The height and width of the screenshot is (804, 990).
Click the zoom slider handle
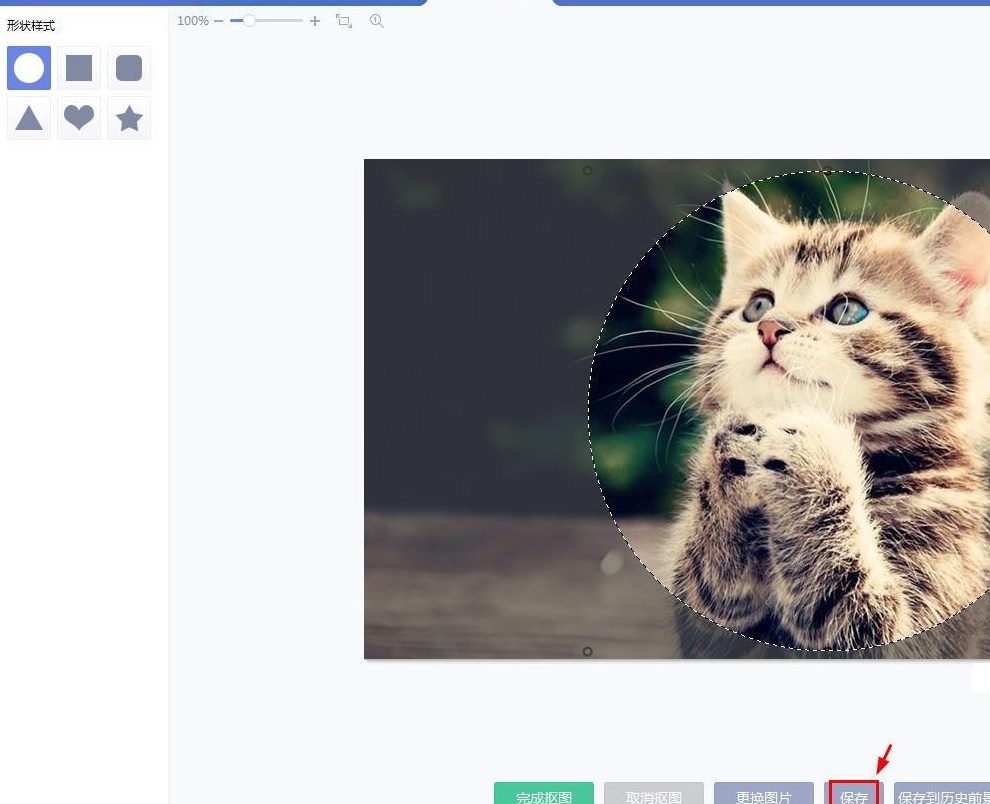(249, 21)
